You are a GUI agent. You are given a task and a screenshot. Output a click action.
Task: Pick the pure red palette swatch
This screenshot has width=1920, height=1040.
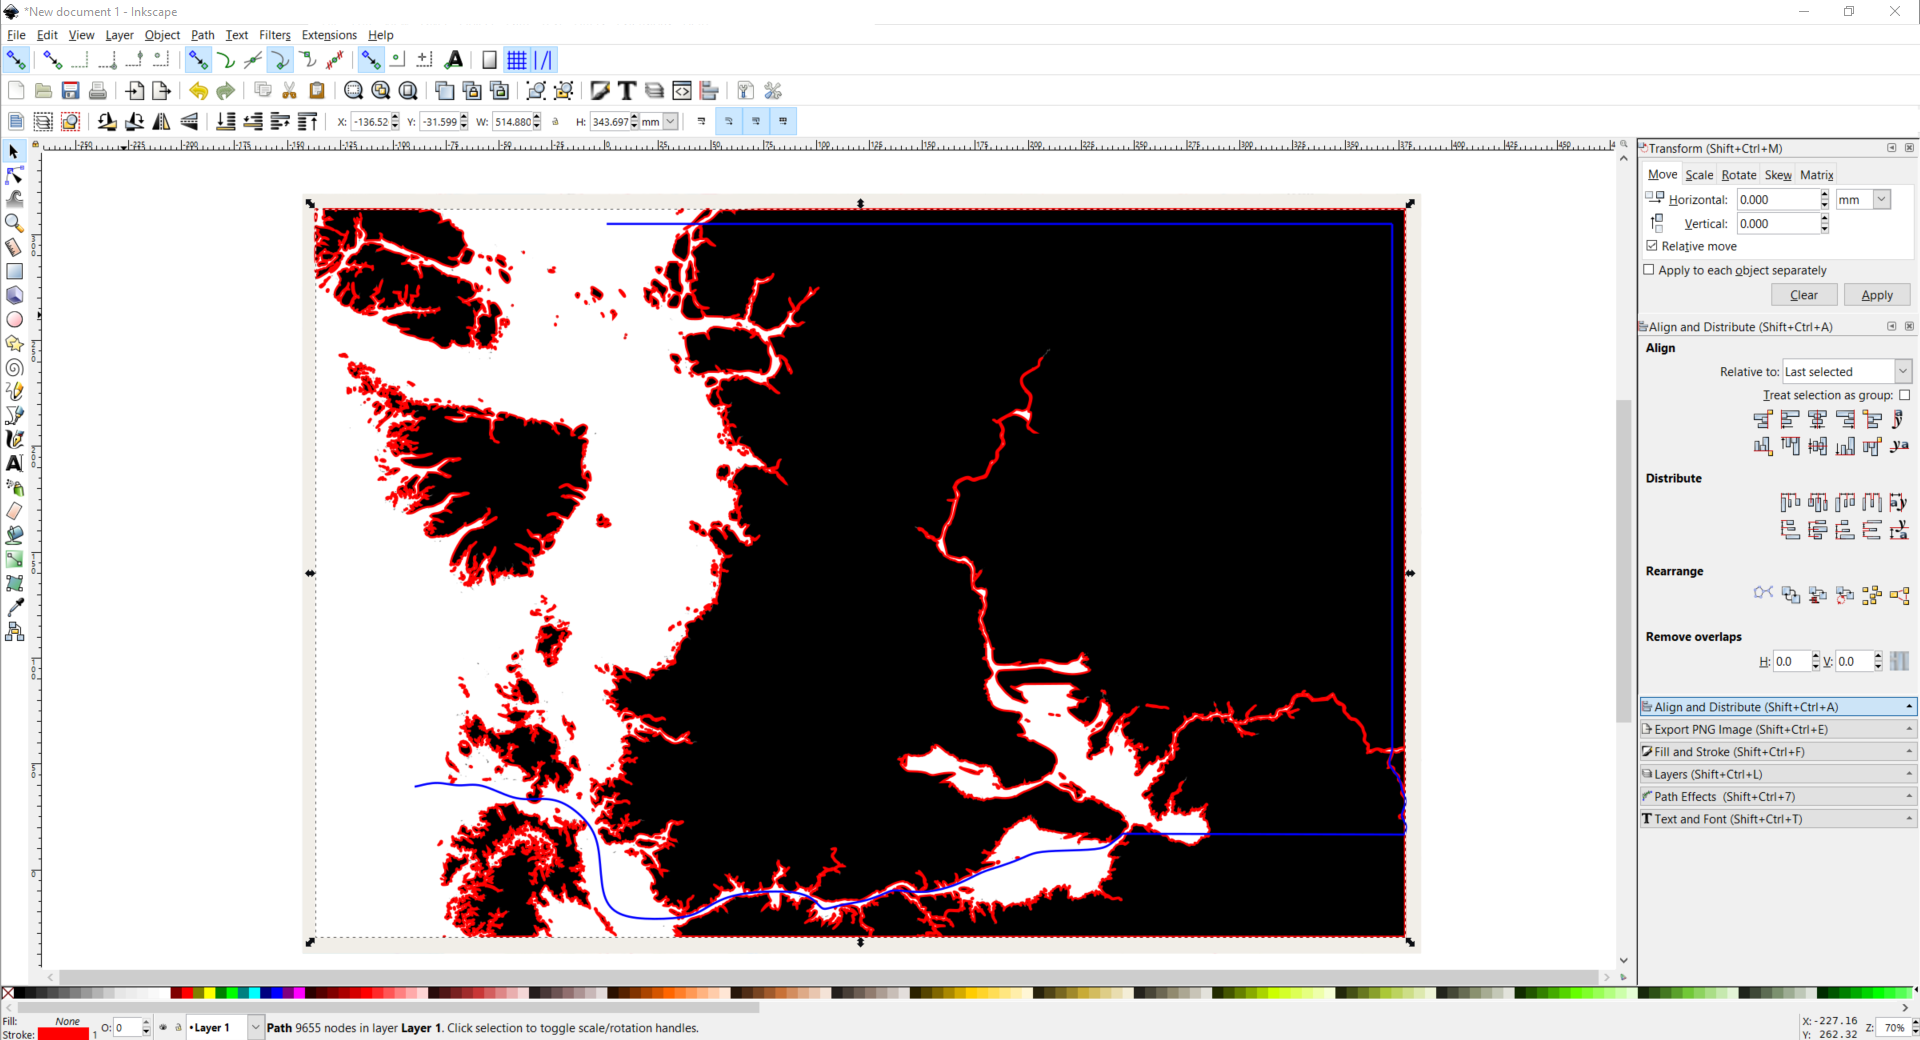pos(187,993)
